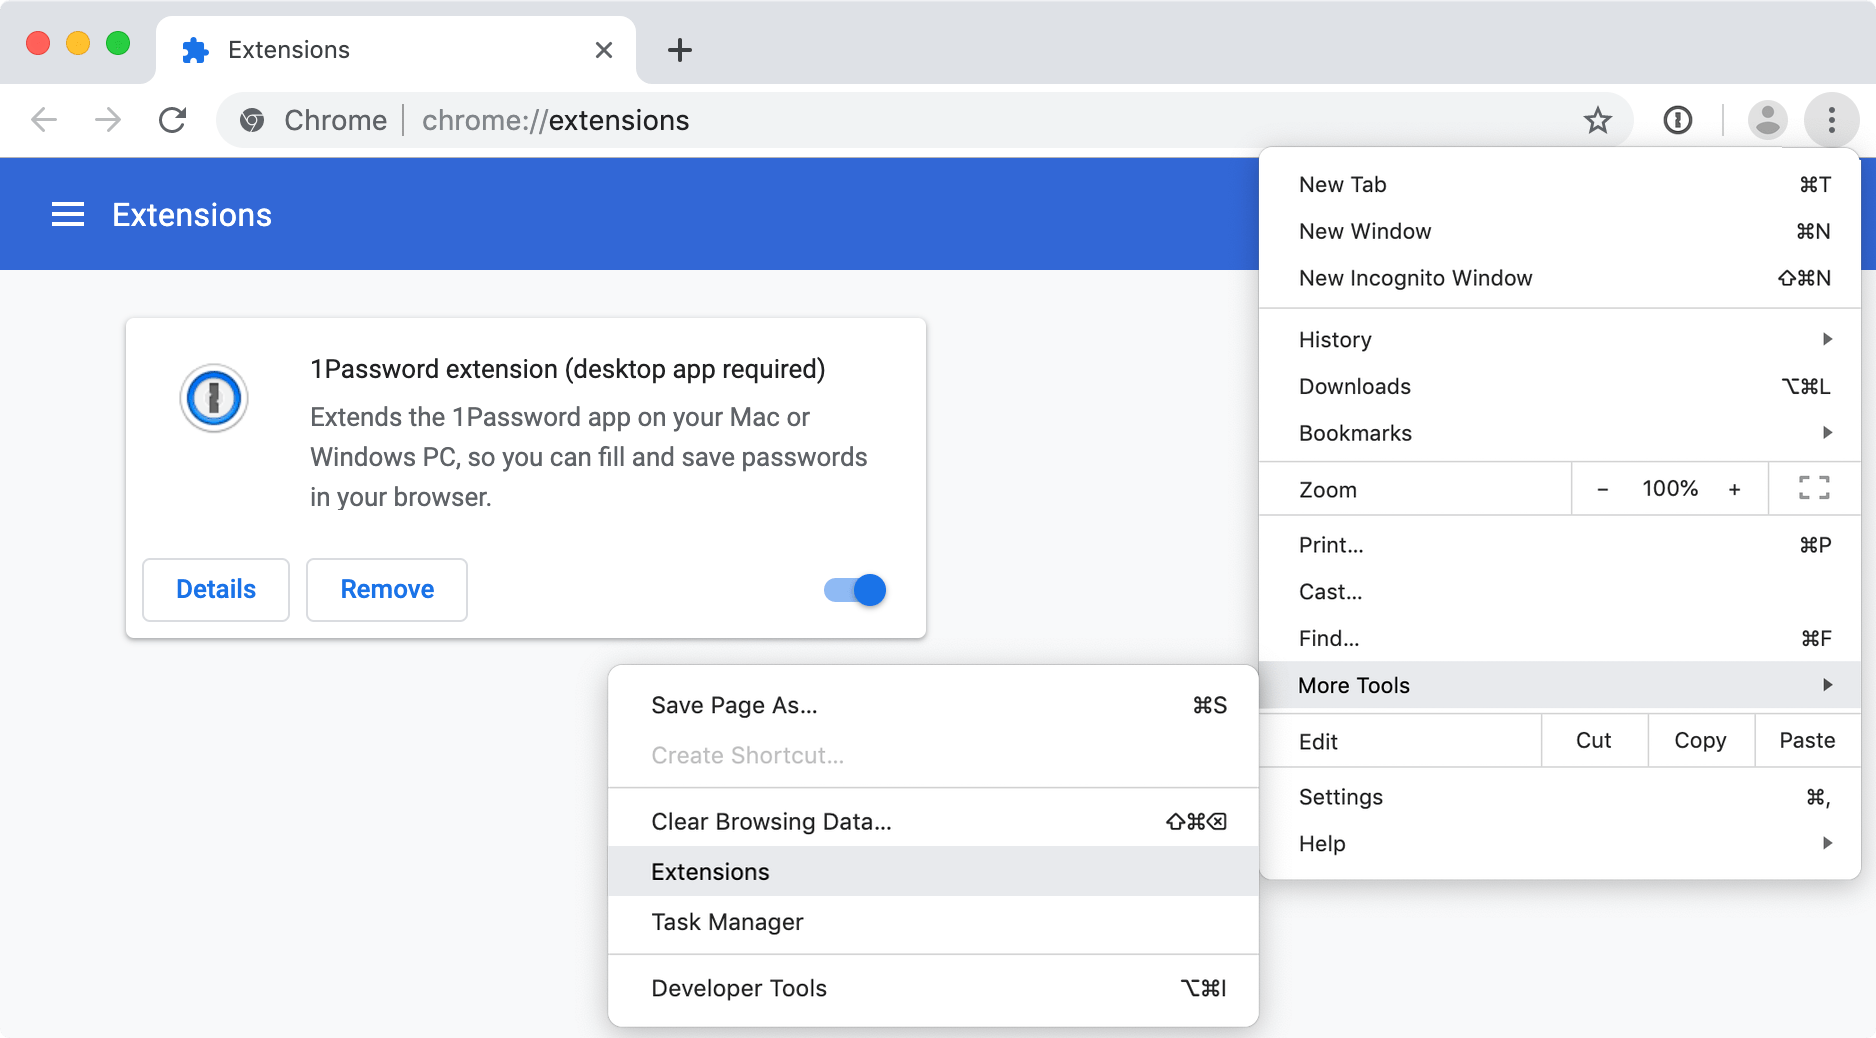1876x1038 pixels.
Task: Click the 1Password extension title text
Action: [568, 369]
